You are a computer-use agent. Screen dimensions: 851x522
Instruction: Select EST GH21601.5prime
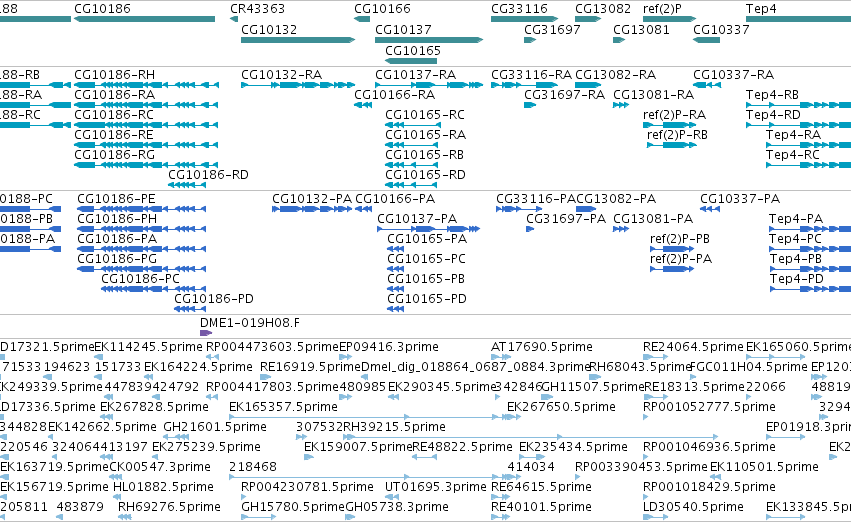tap(215, 428)
